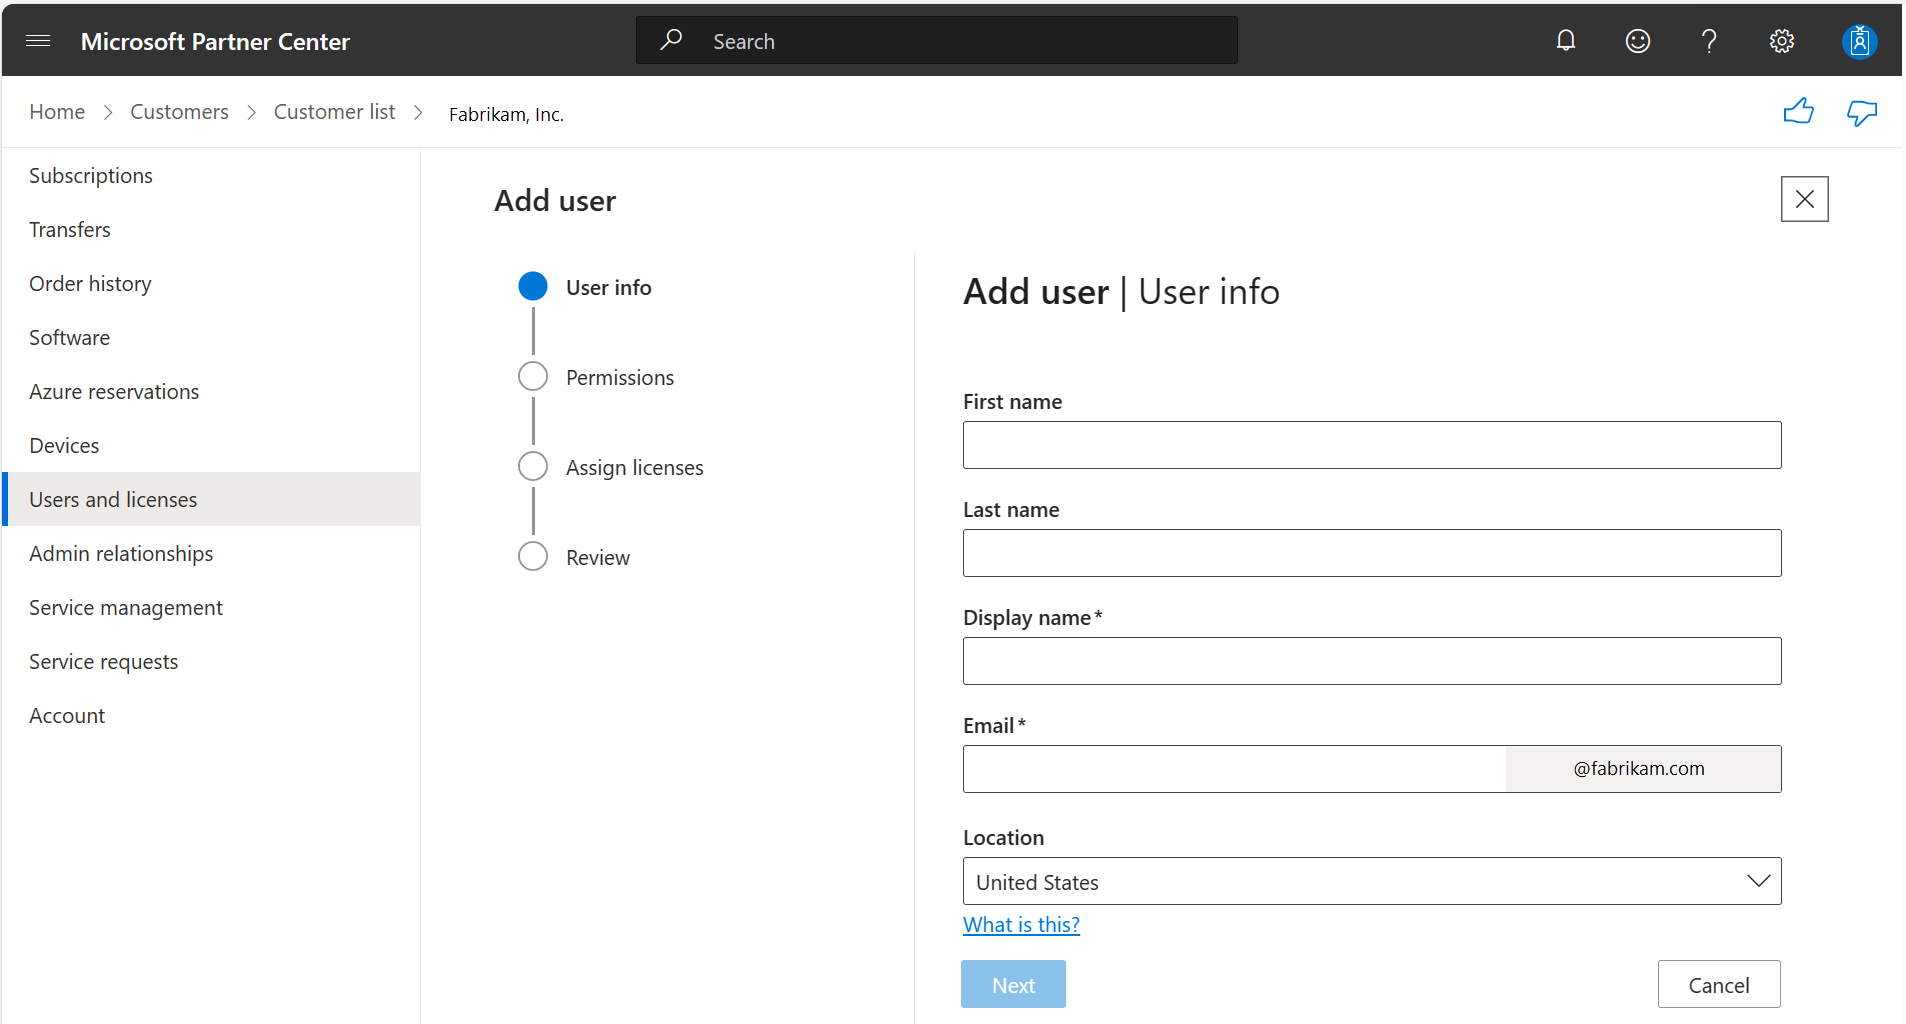Select the Review step circle
The width and height of the screenshot is (1906, 1024).
(533, 556)
